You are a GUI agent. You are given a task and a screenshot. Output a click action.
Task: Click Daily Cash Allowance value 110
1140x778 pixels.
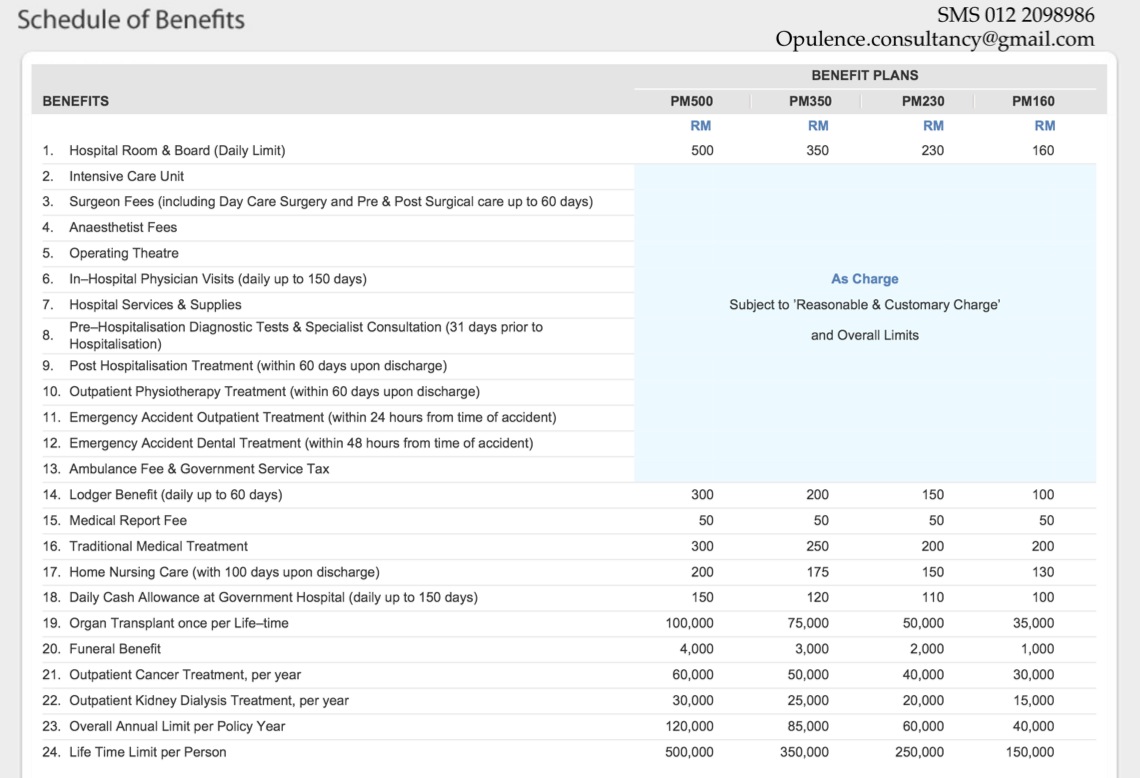click(933, 598)
